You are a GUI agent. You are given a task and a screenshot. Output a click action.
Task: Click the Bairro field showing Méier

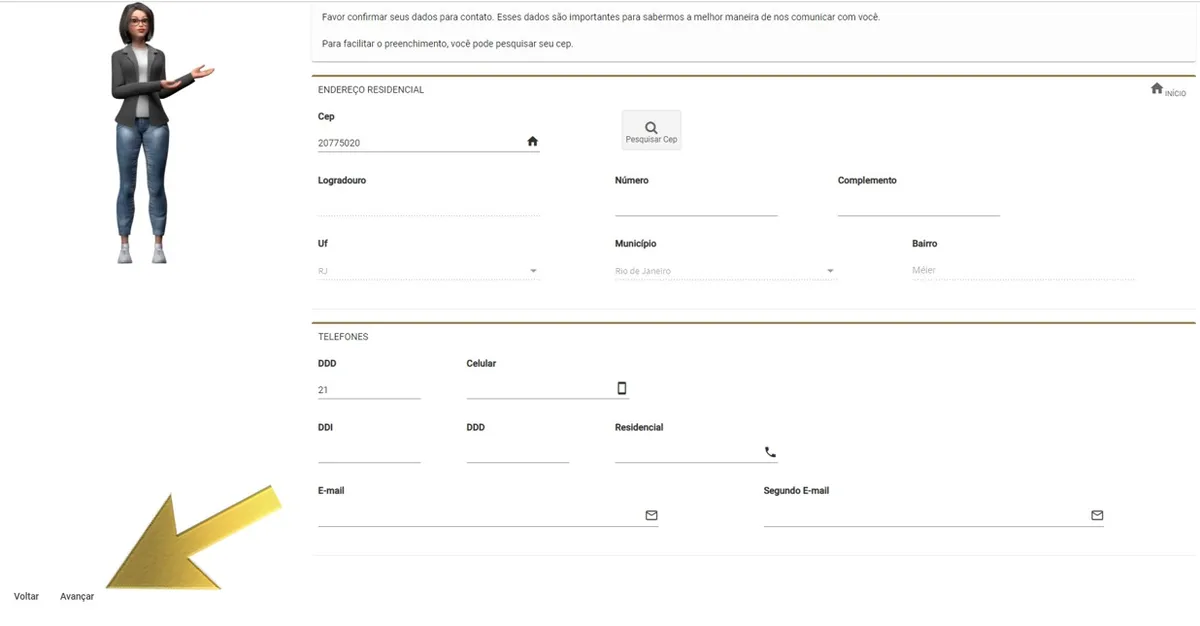tap(1022, 271)
